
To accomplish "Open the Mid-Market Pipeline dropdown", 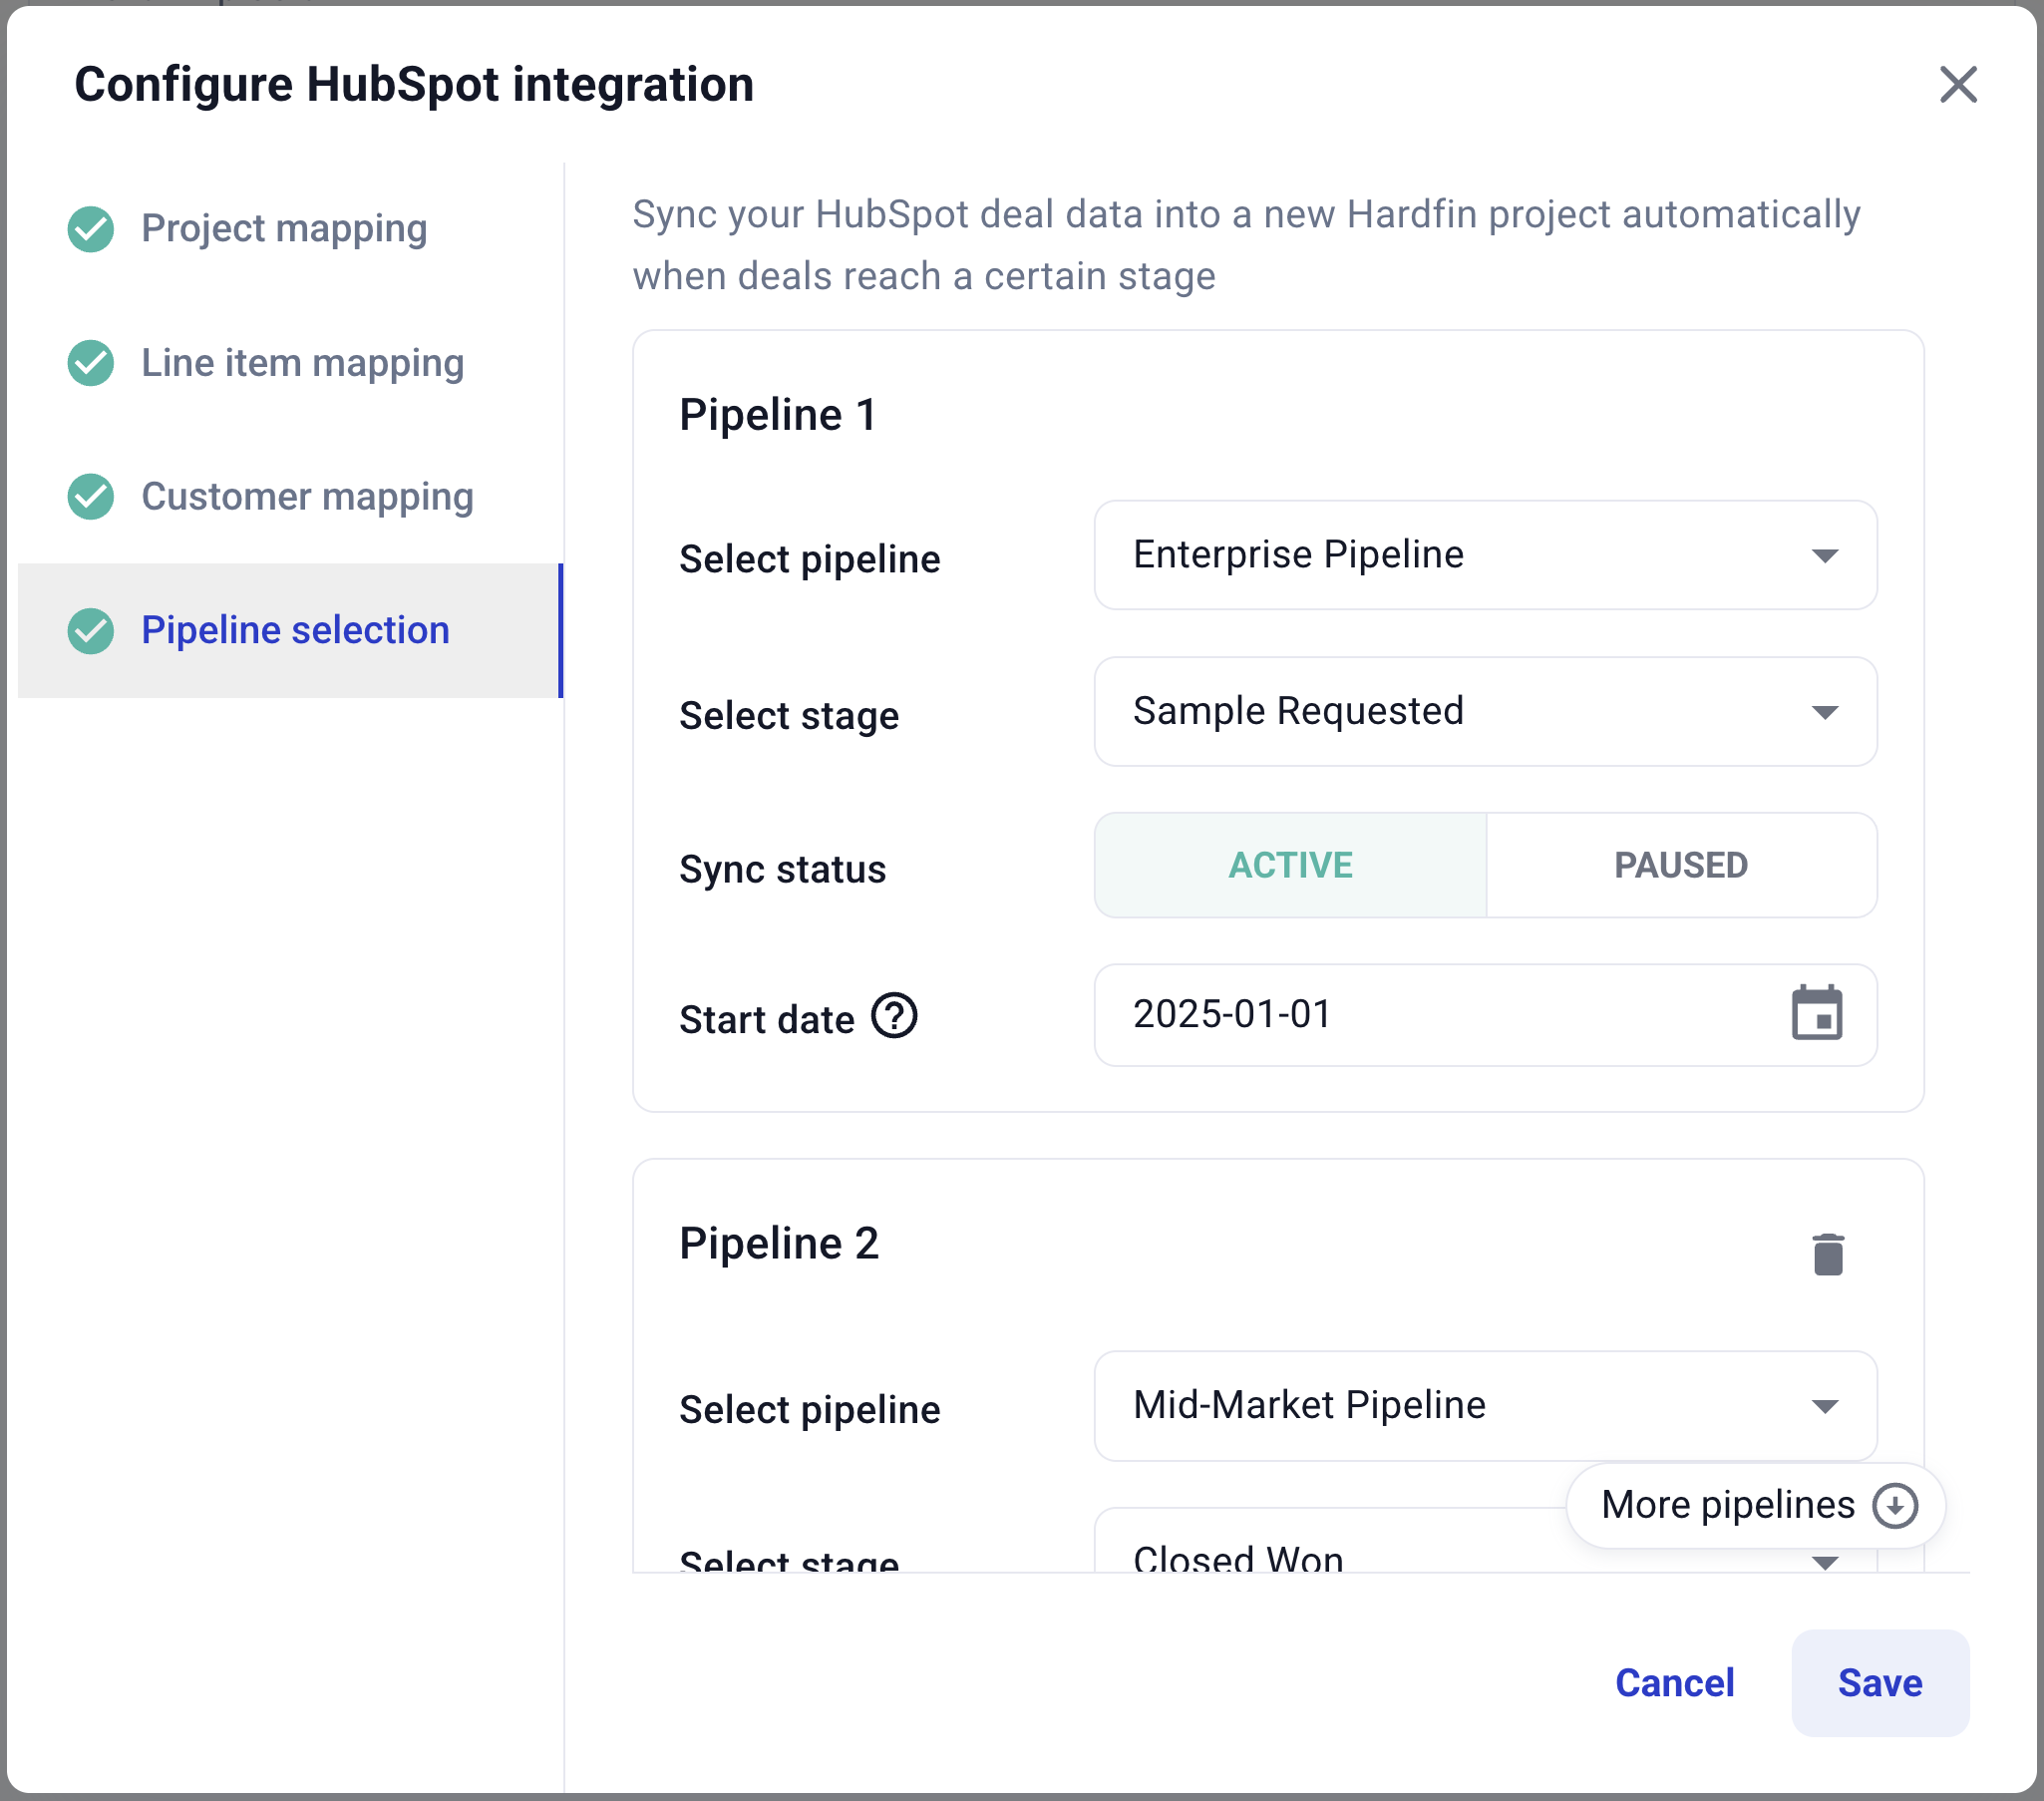I will click(1485, 1406).
